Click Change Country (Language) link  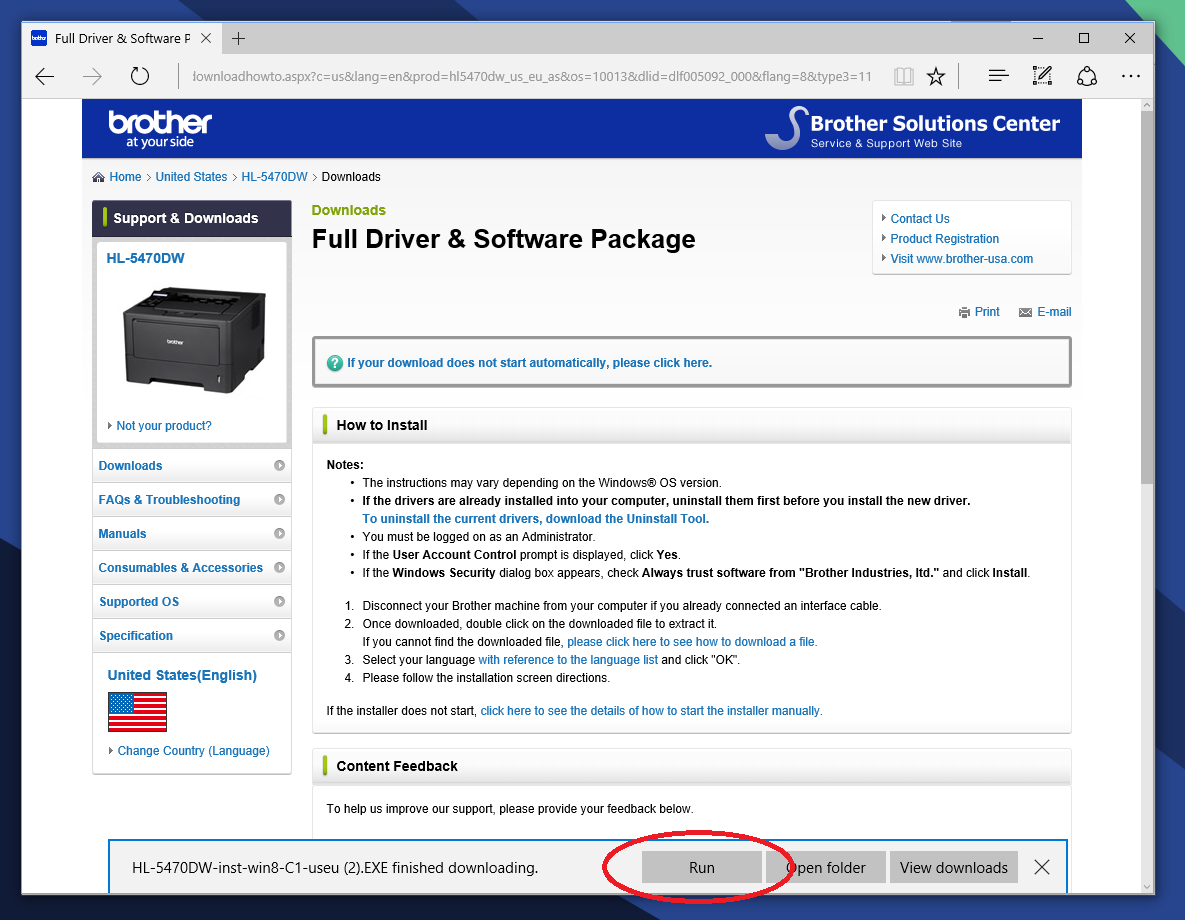193,751
